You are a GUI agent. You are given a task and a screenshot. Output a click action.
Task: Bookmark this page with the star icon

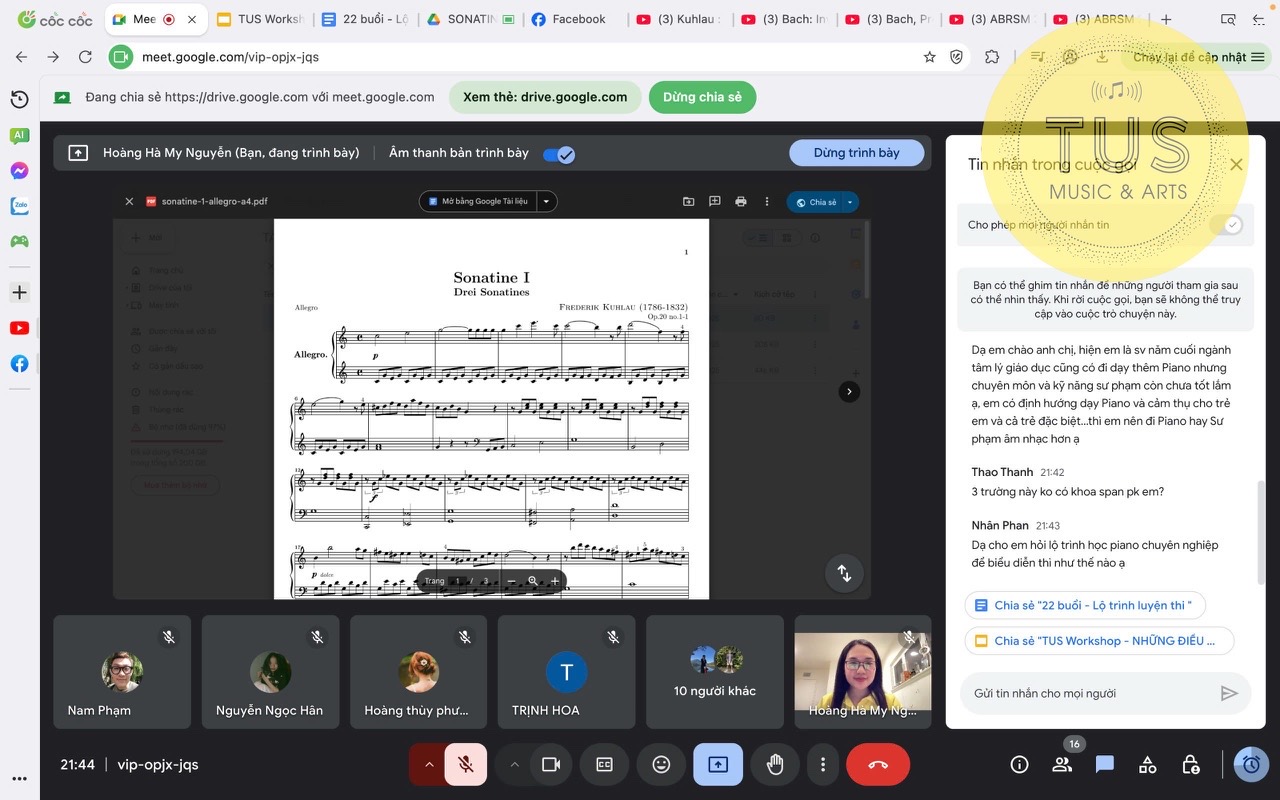pos(929,57)
